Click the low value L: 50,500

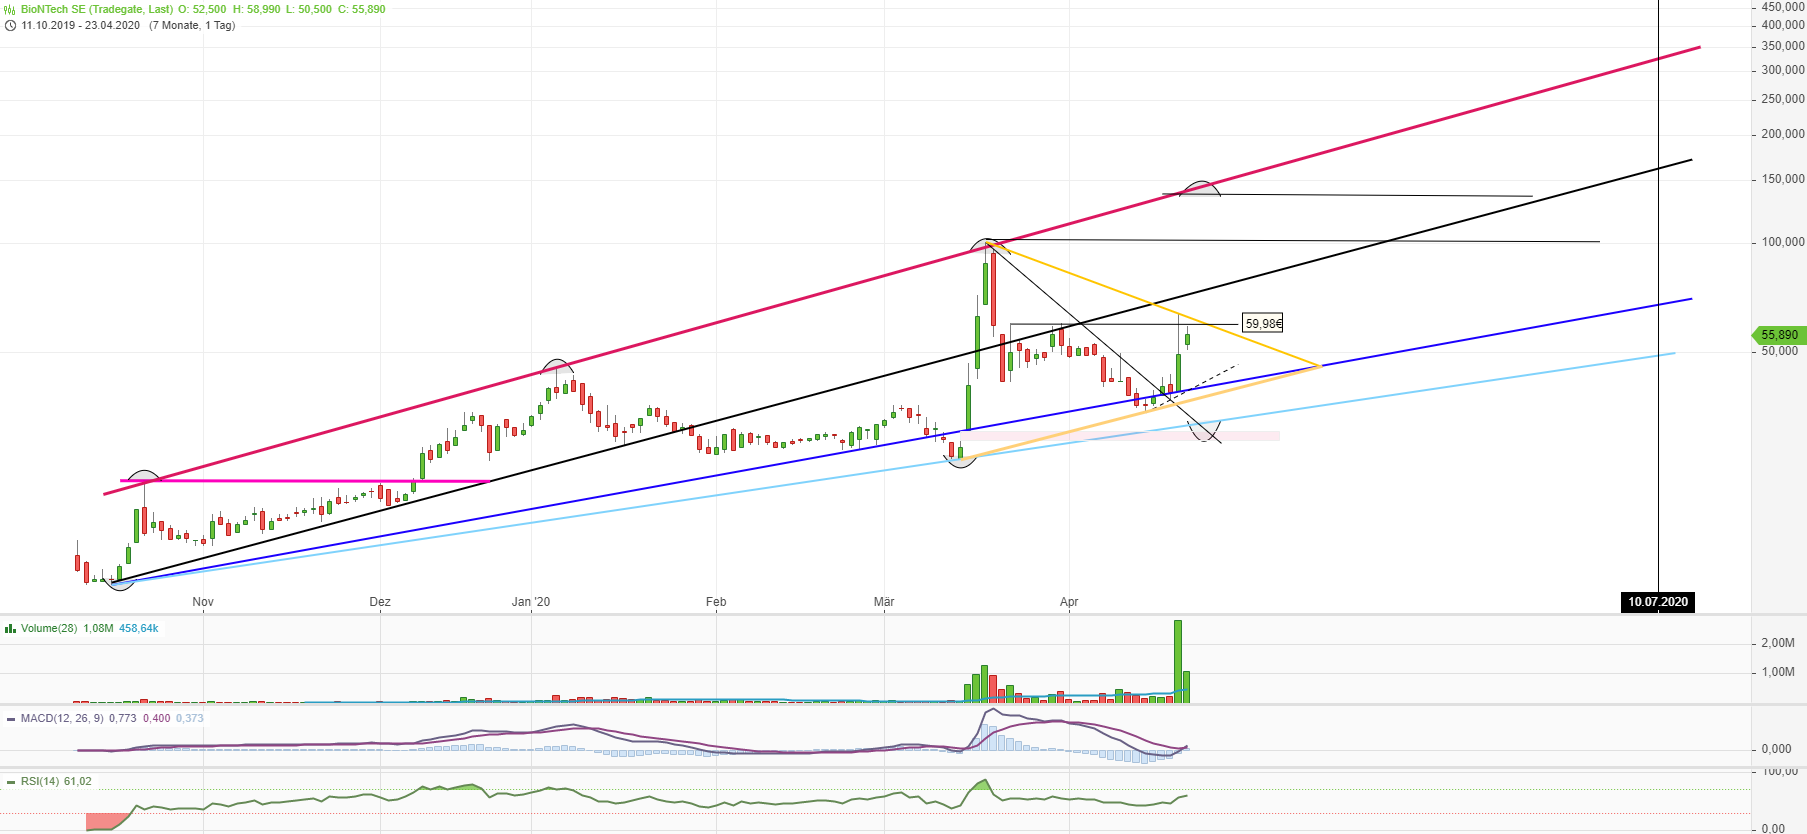point(309,10)
